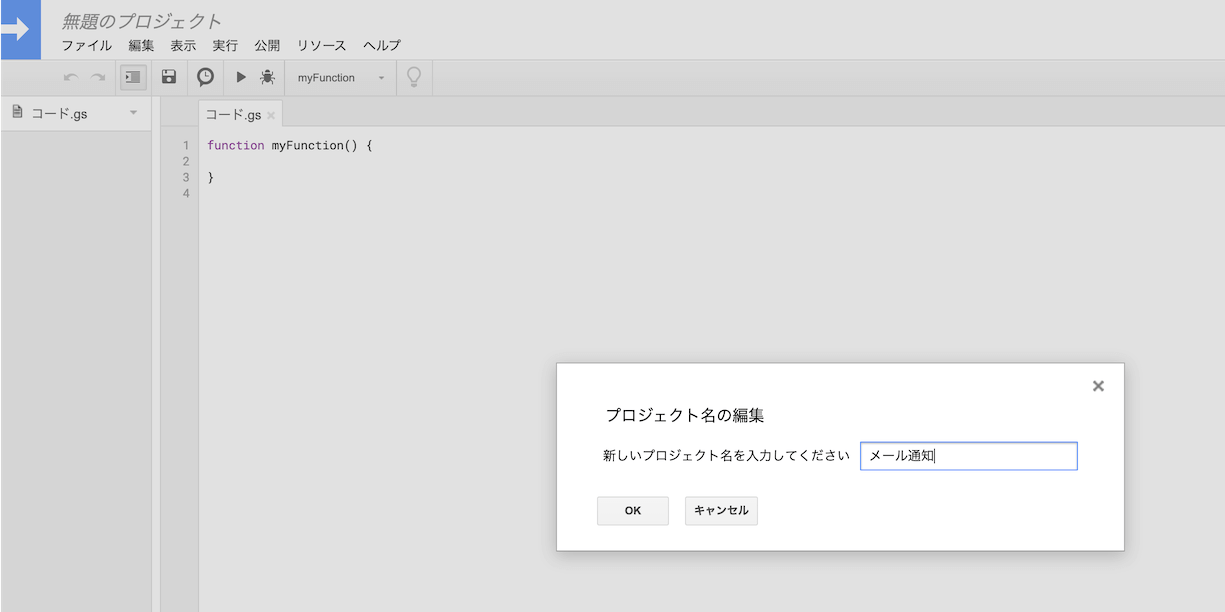Expand the コード.gs options arrow in sidebar
Screen dimensions: 1225x612
click(x=133, y=113)
